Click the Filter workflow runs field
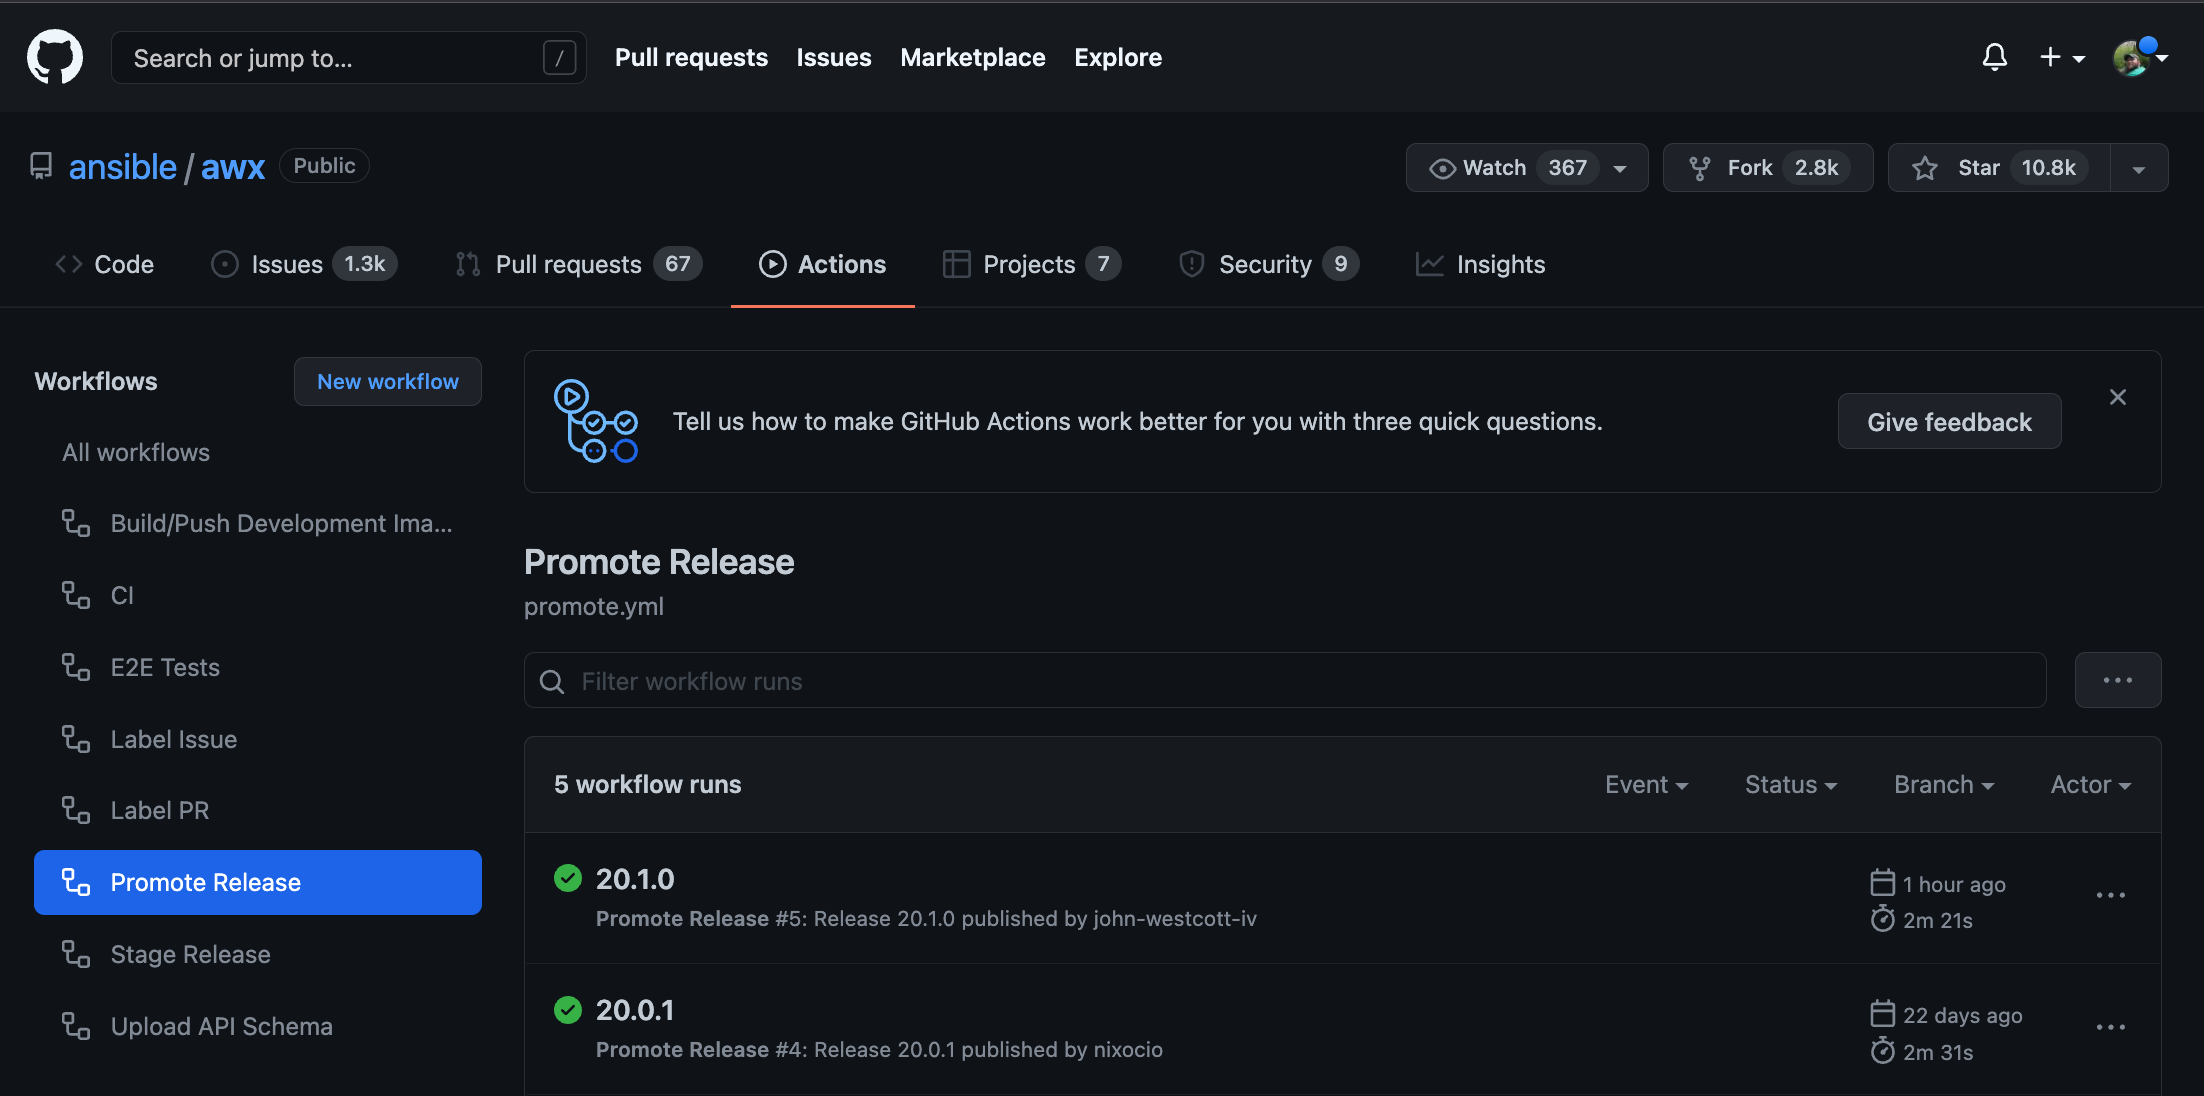The height and width of the screenshot is (1096, 2204). 1100,681
